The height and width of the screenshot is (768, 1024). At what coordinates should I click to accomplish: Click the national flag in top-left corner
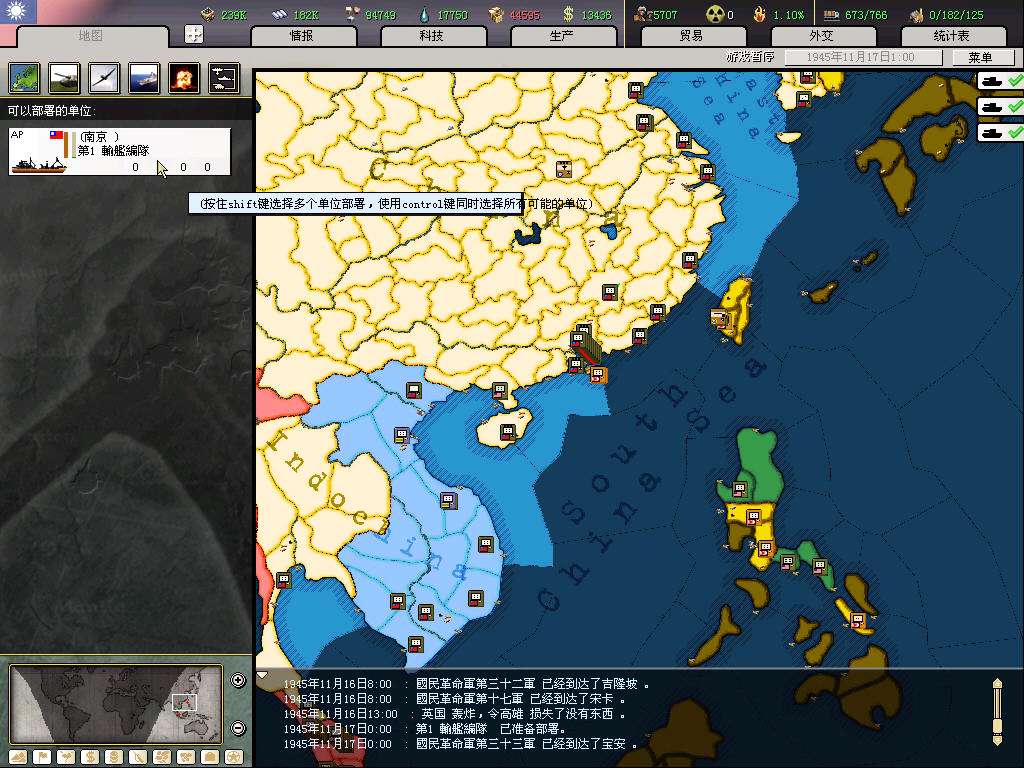pos(18,11)
